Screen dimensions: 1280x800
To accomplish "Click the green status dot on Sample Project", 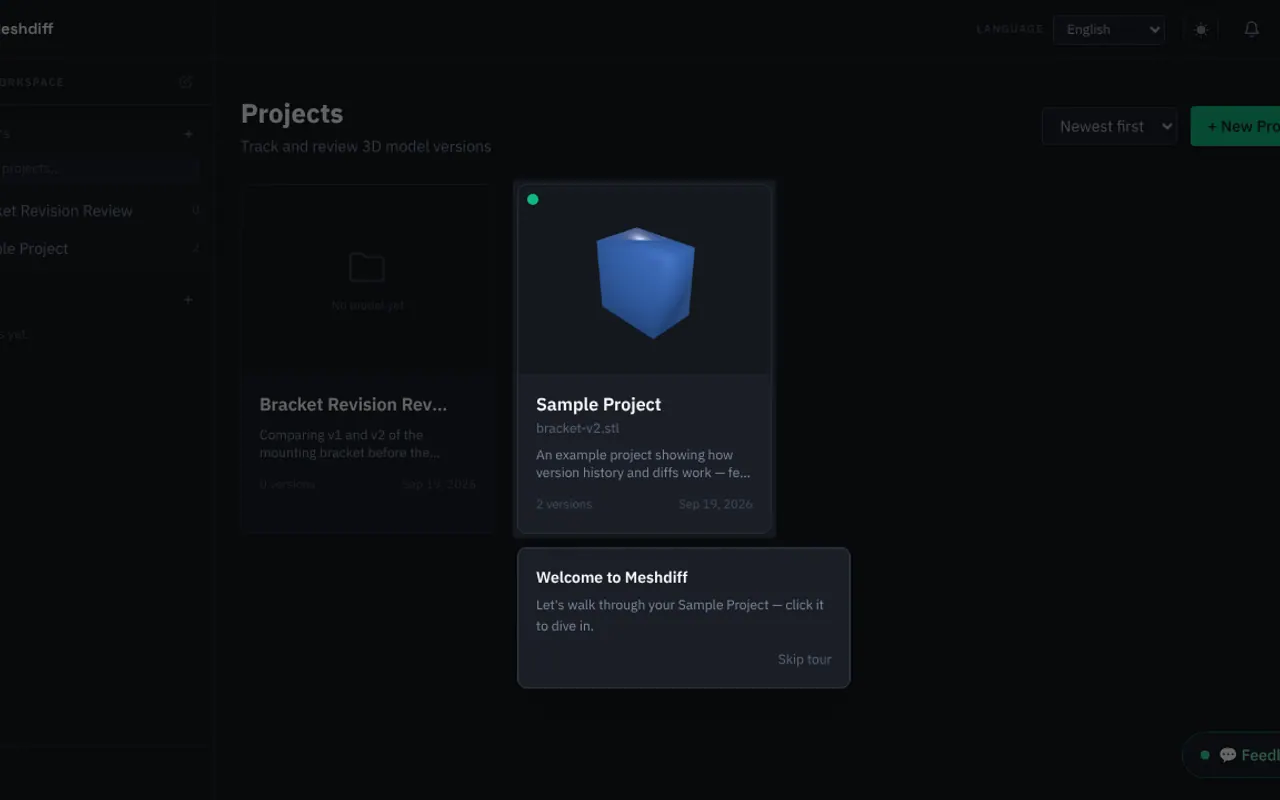I will (x=533, y=199).
